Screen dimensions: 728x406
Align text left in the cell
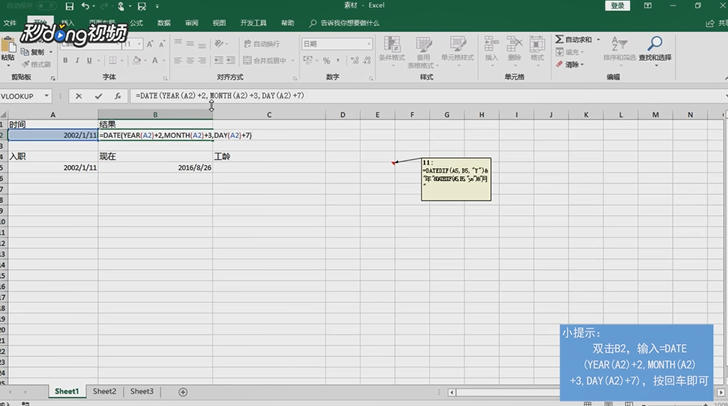pyautogui.click(x=178, y=60)
